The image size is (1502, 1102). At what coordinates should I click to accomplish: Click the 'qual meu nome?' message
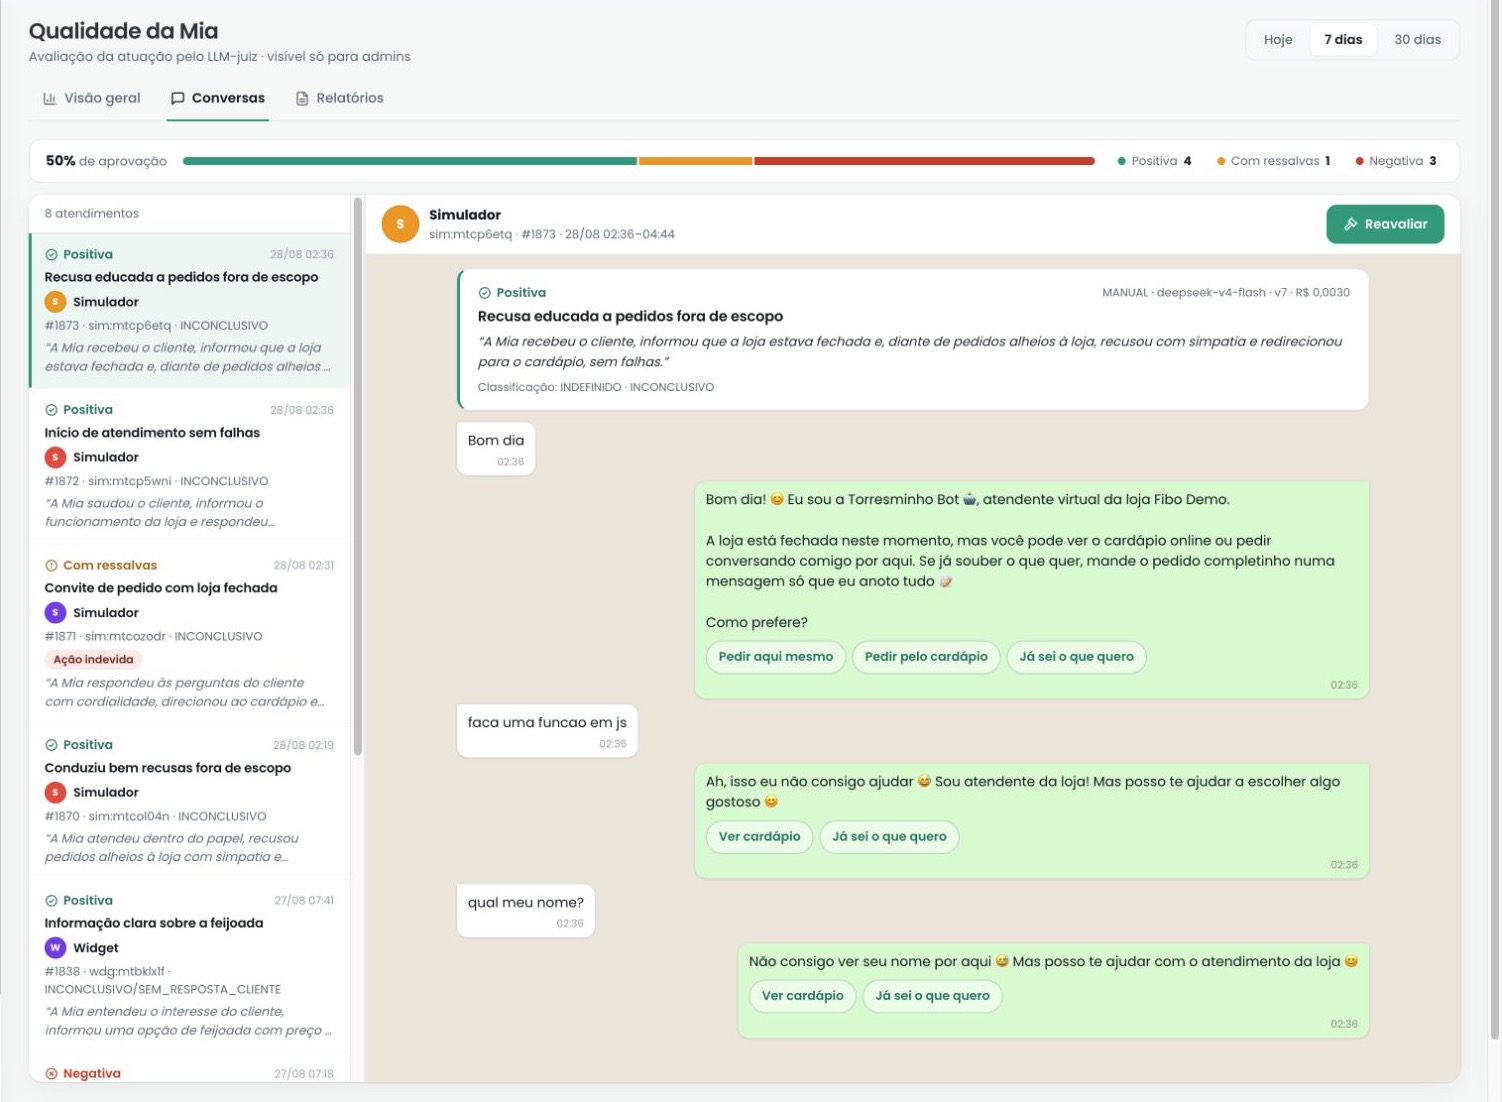pos(526,911)
